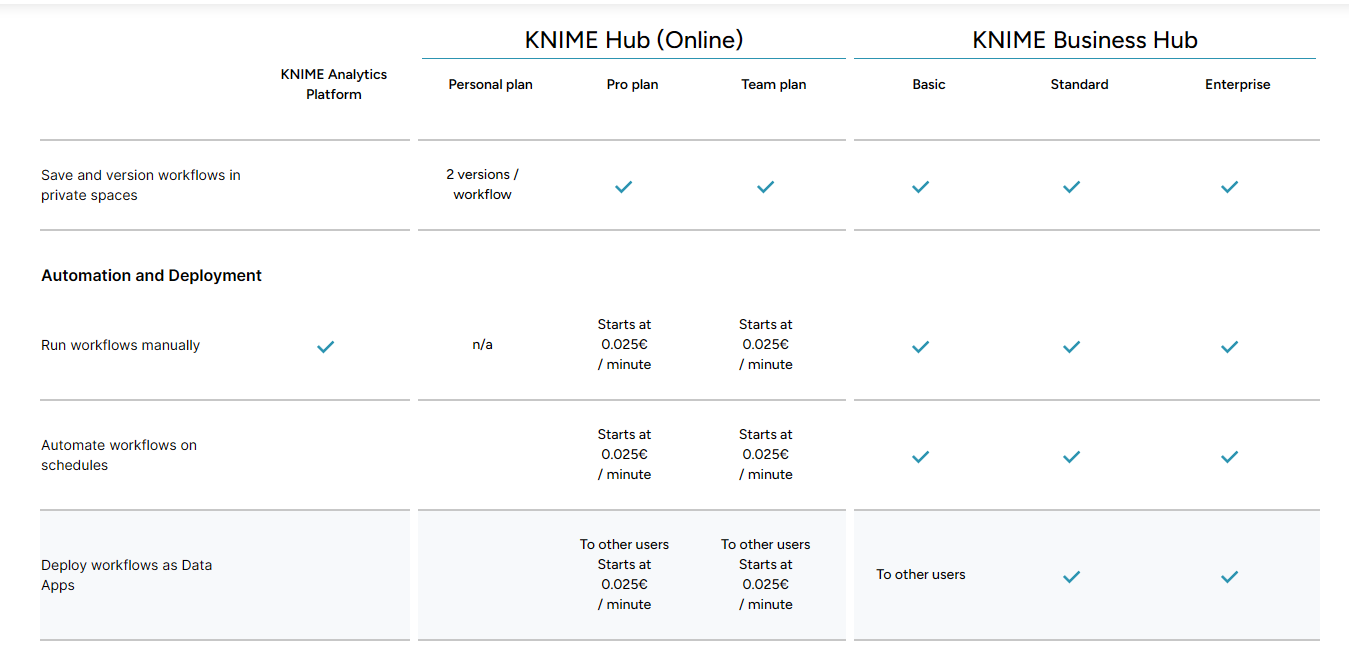Click Enterprise checkmark for save and version workflows

1230,187
